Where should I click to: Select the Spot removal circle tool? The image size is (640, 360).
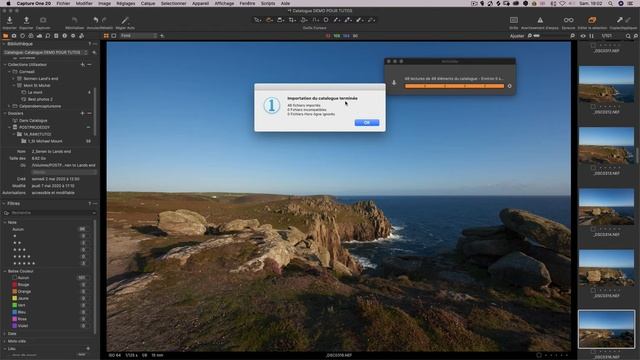(326, 20)
